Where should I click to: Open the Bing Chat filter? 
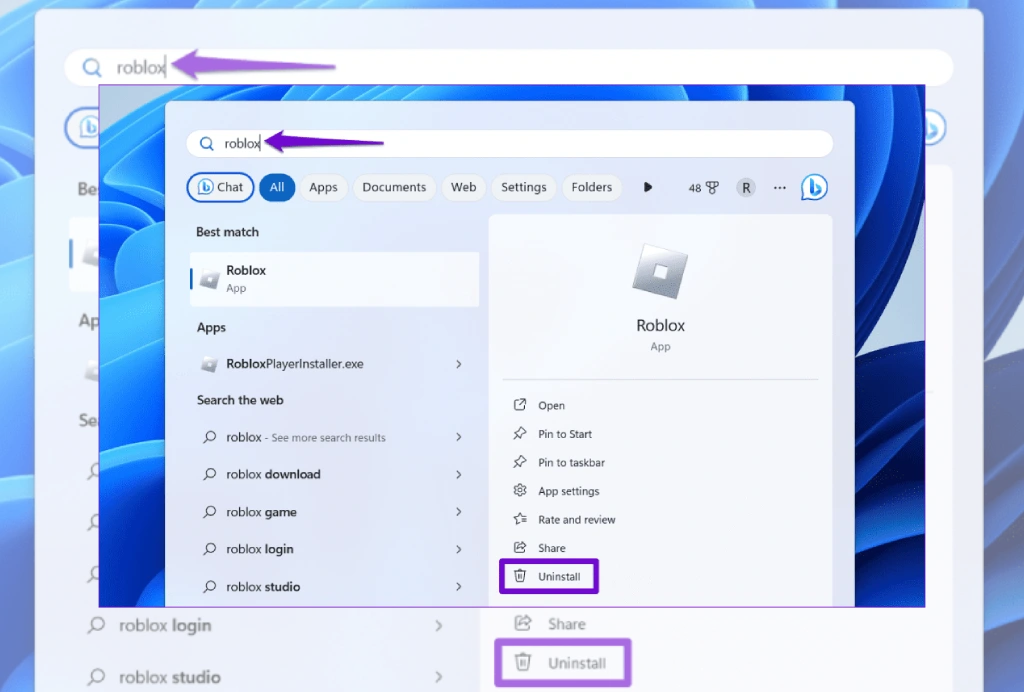(x=220, y=187)
